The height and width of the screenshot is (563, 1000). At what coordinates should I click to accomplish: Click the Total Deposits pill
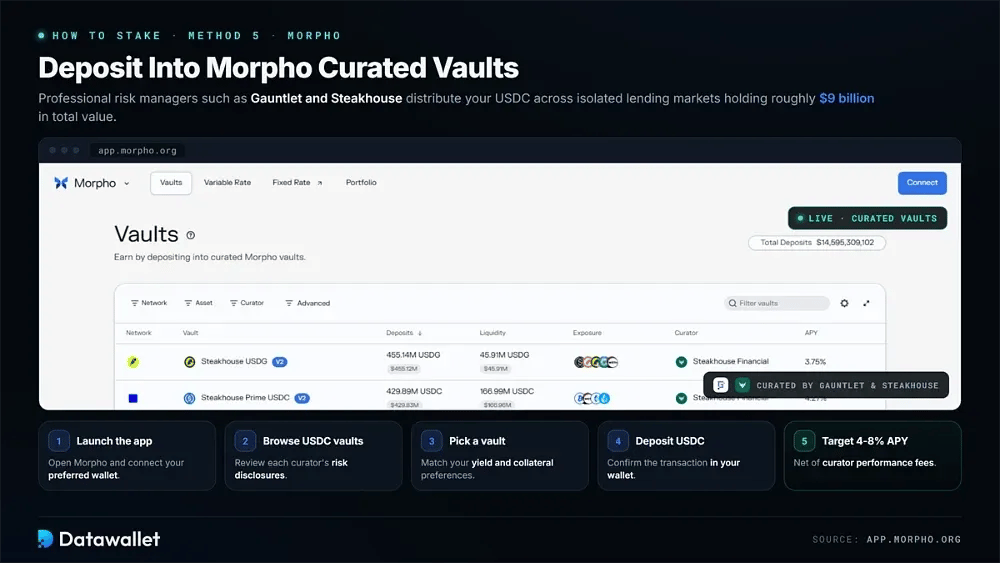point(817,242)
